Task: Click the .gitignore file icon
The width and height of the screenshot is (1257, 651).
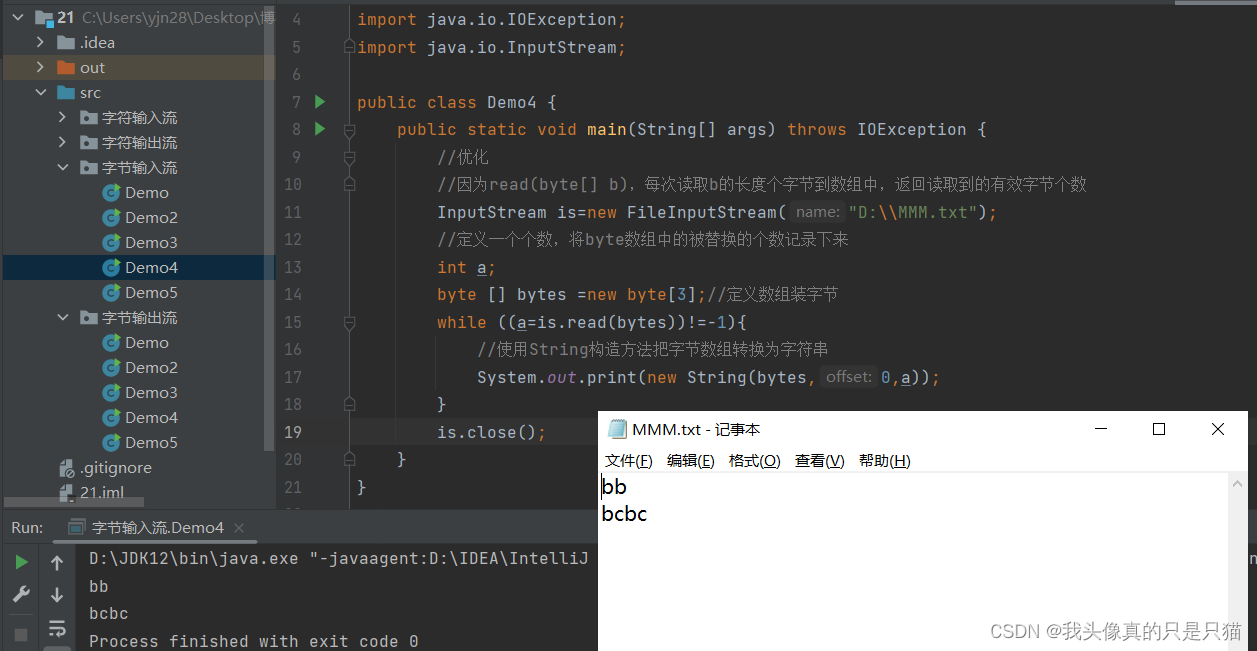Action: point(66,467)
